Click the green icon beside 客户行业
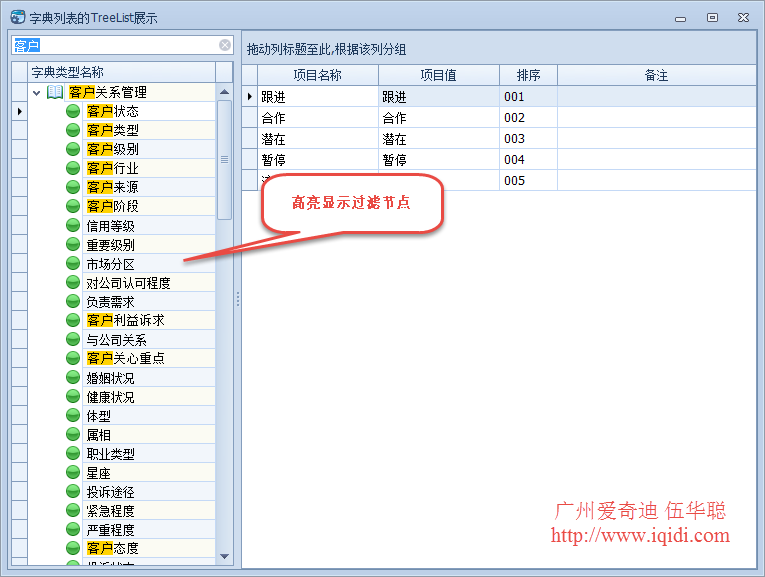 (x=73, y=168)
